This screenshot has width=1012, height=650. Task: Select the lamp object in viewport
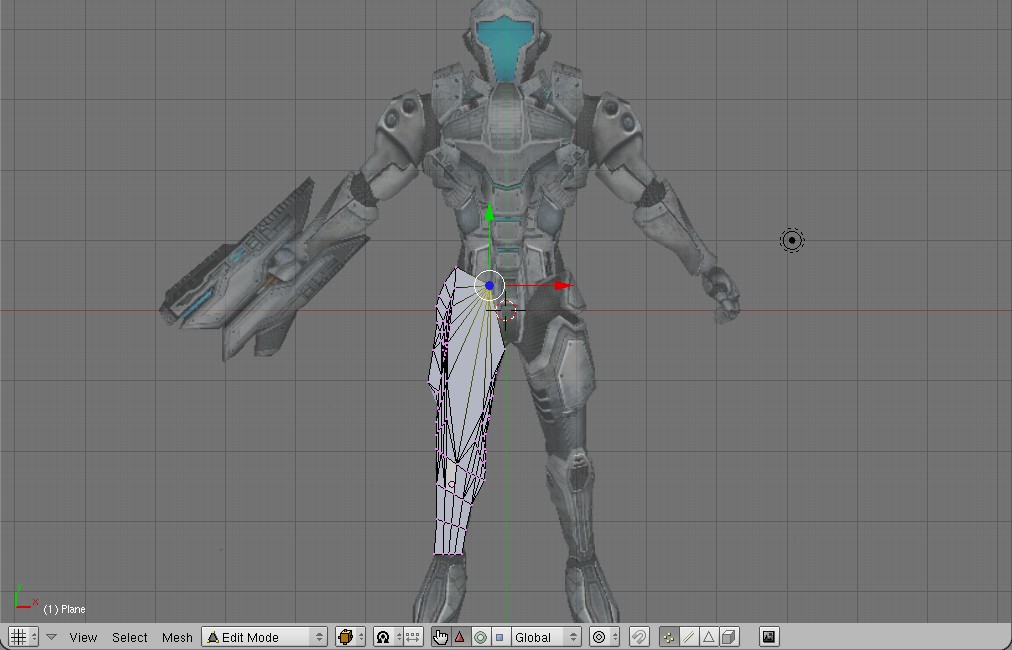pos(792,240)
